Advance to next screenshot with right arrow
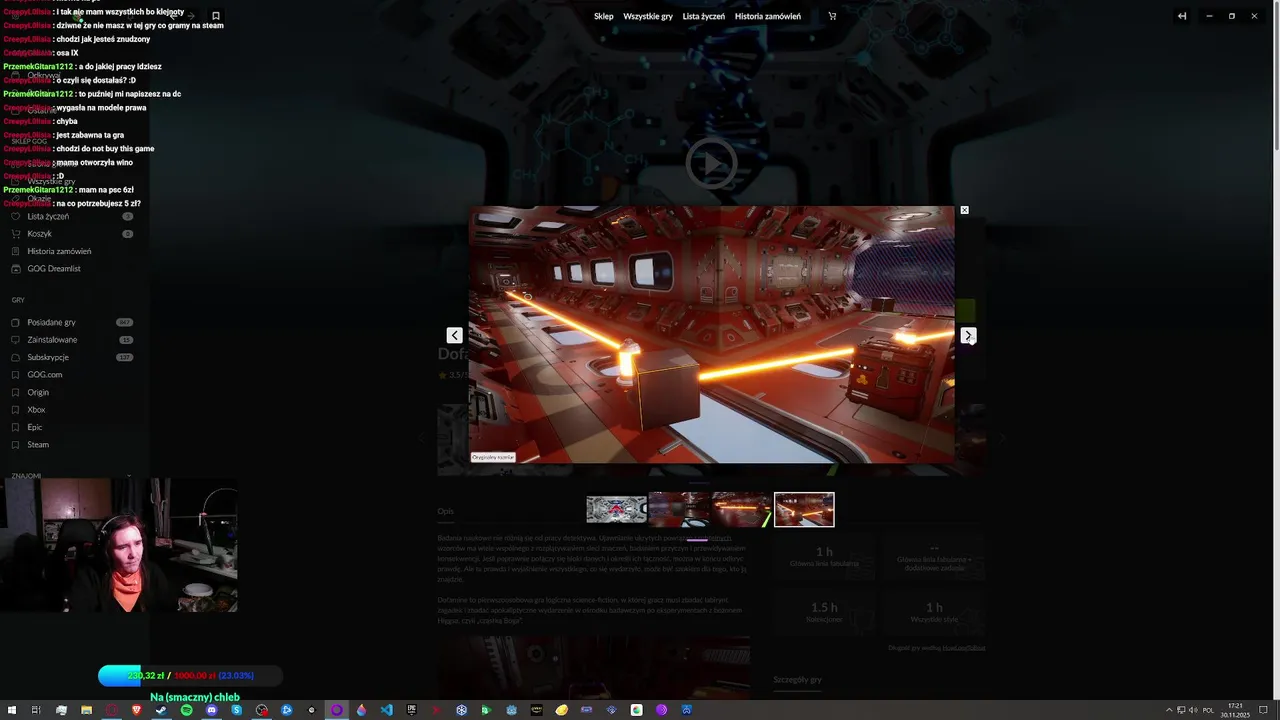The height and width of the screenshot is (720, 1280). point(968,335)
